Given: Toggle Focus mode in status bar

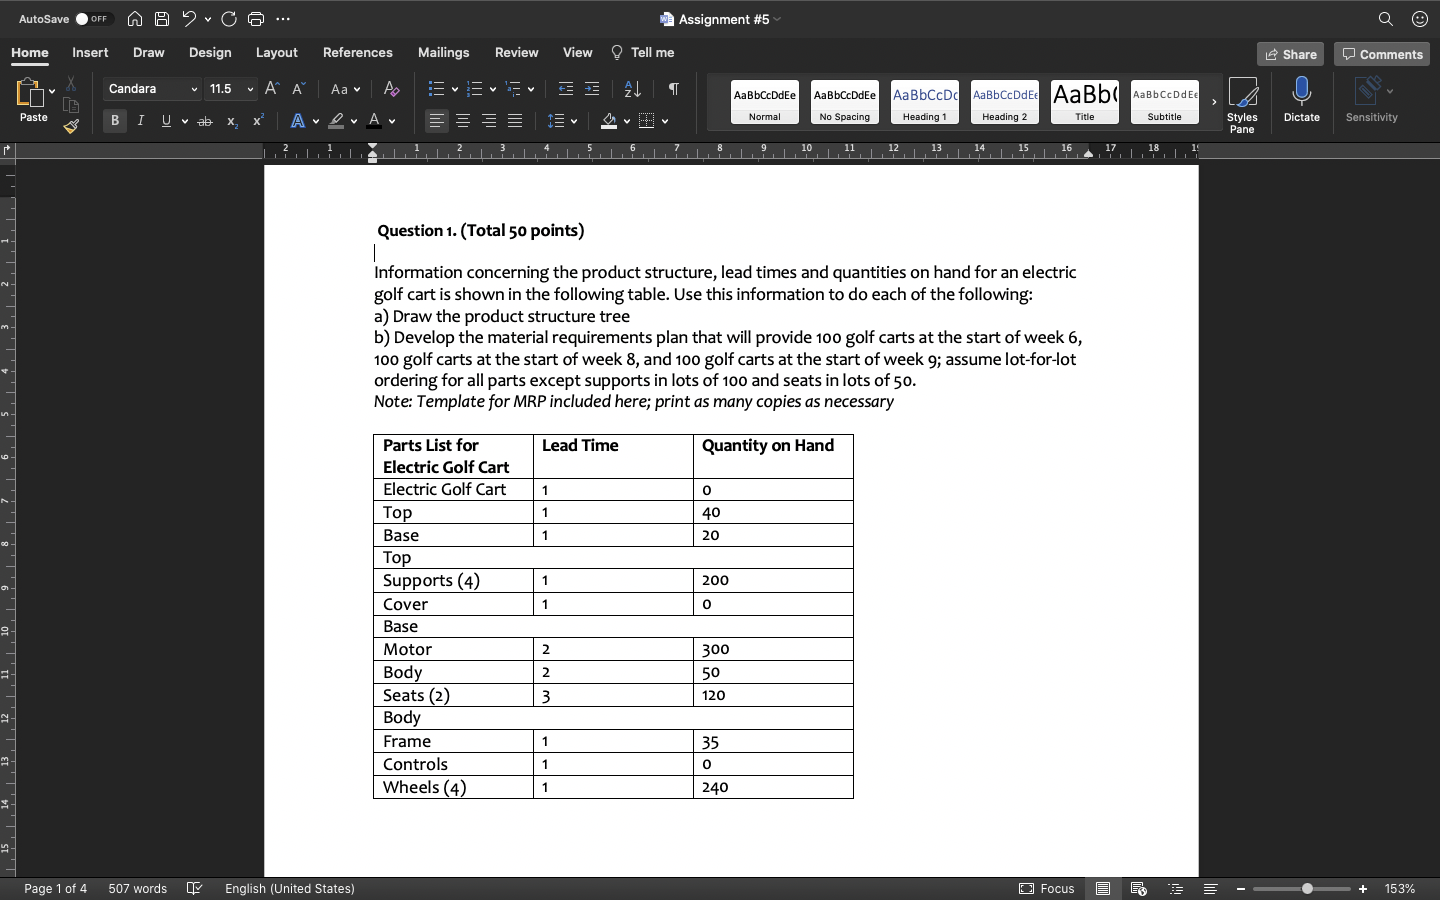Looking at the screenshot, I should coord(1047,888).
